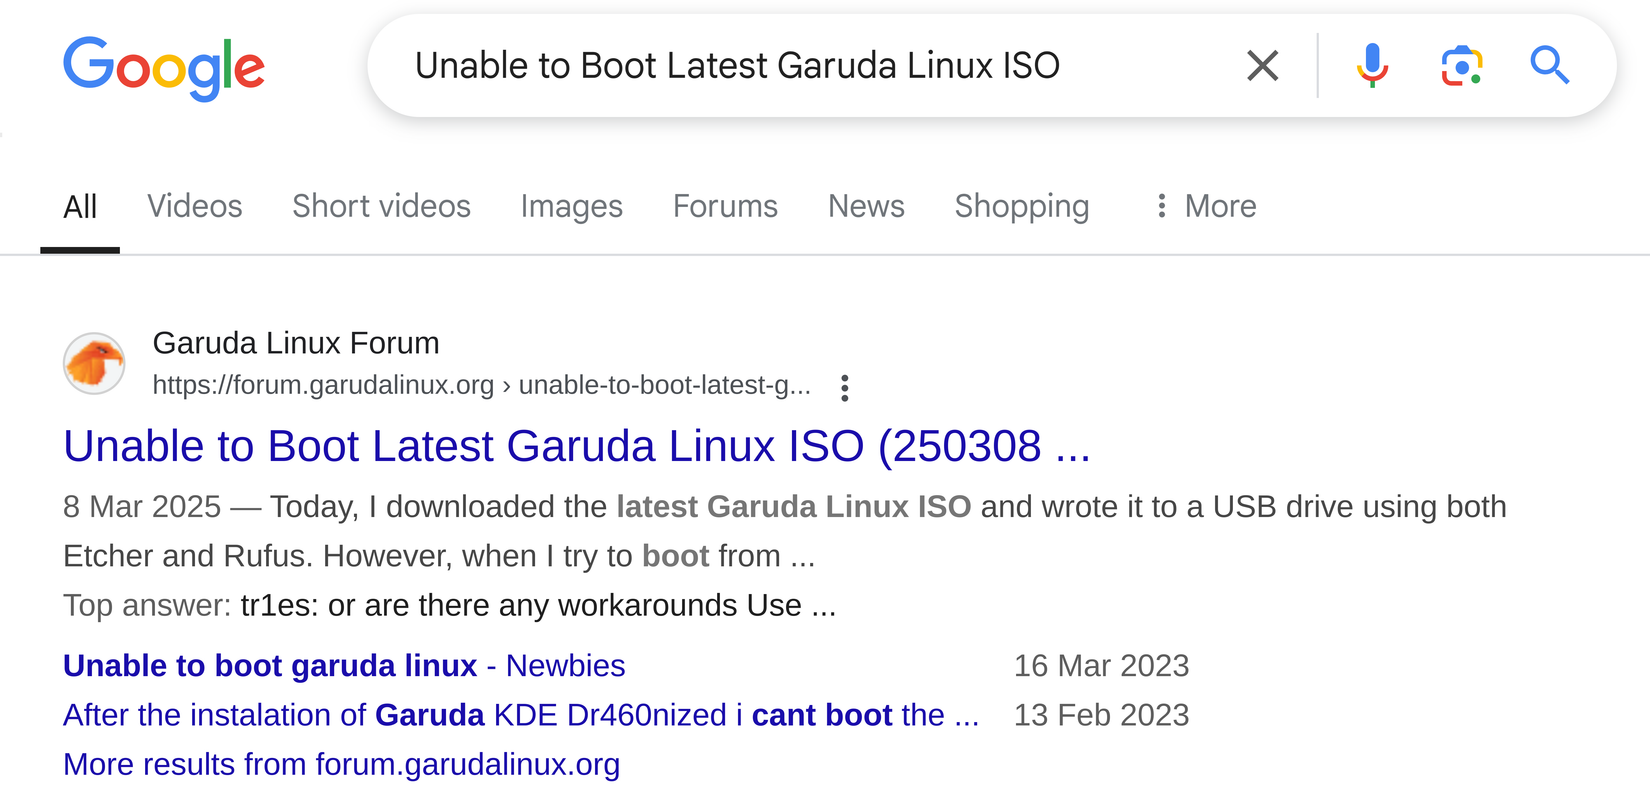The image size is (1650, 808).
Task: Open the Images tab
Action: pos(571,206)
